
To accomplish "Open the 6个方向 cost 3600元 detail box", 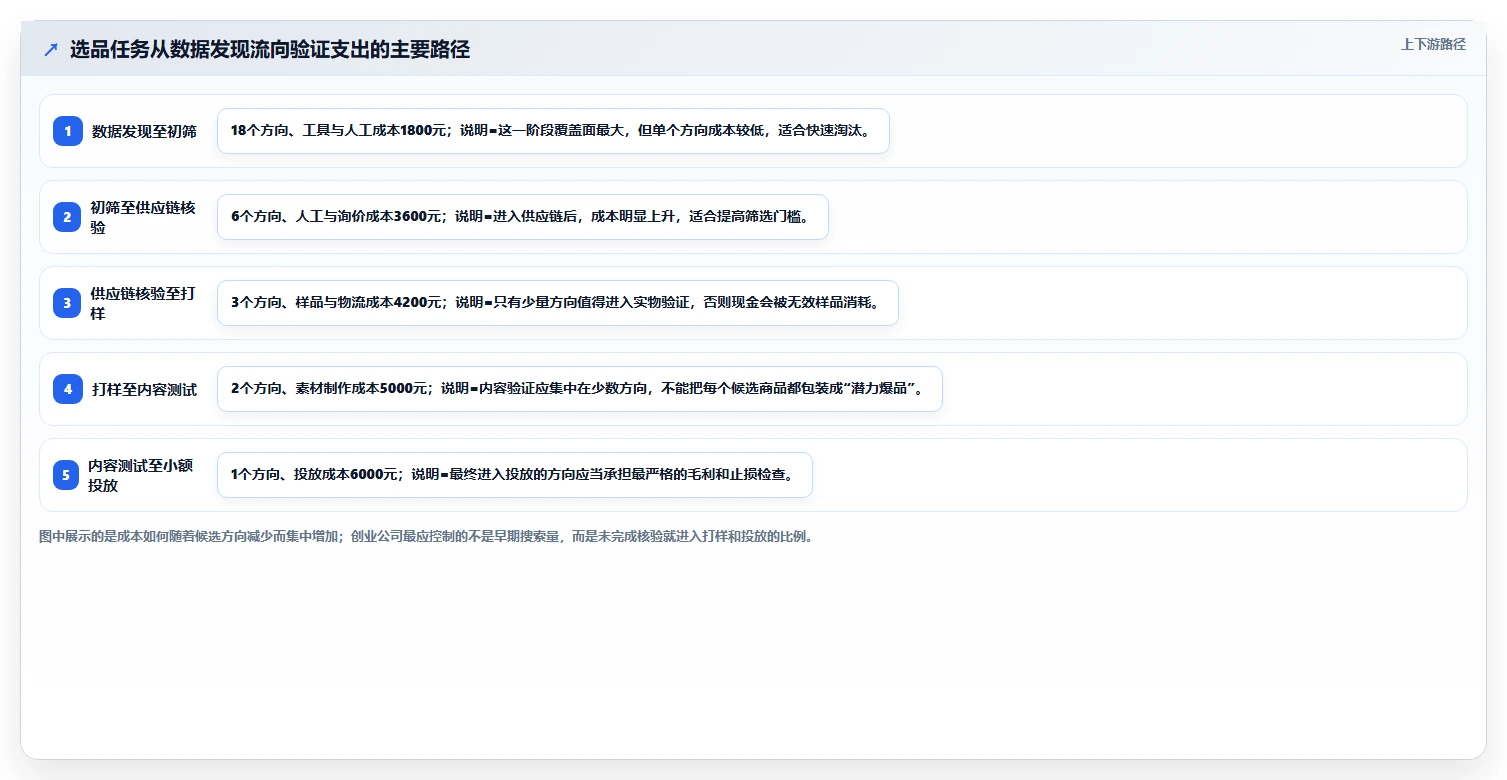I will [523, 217].
